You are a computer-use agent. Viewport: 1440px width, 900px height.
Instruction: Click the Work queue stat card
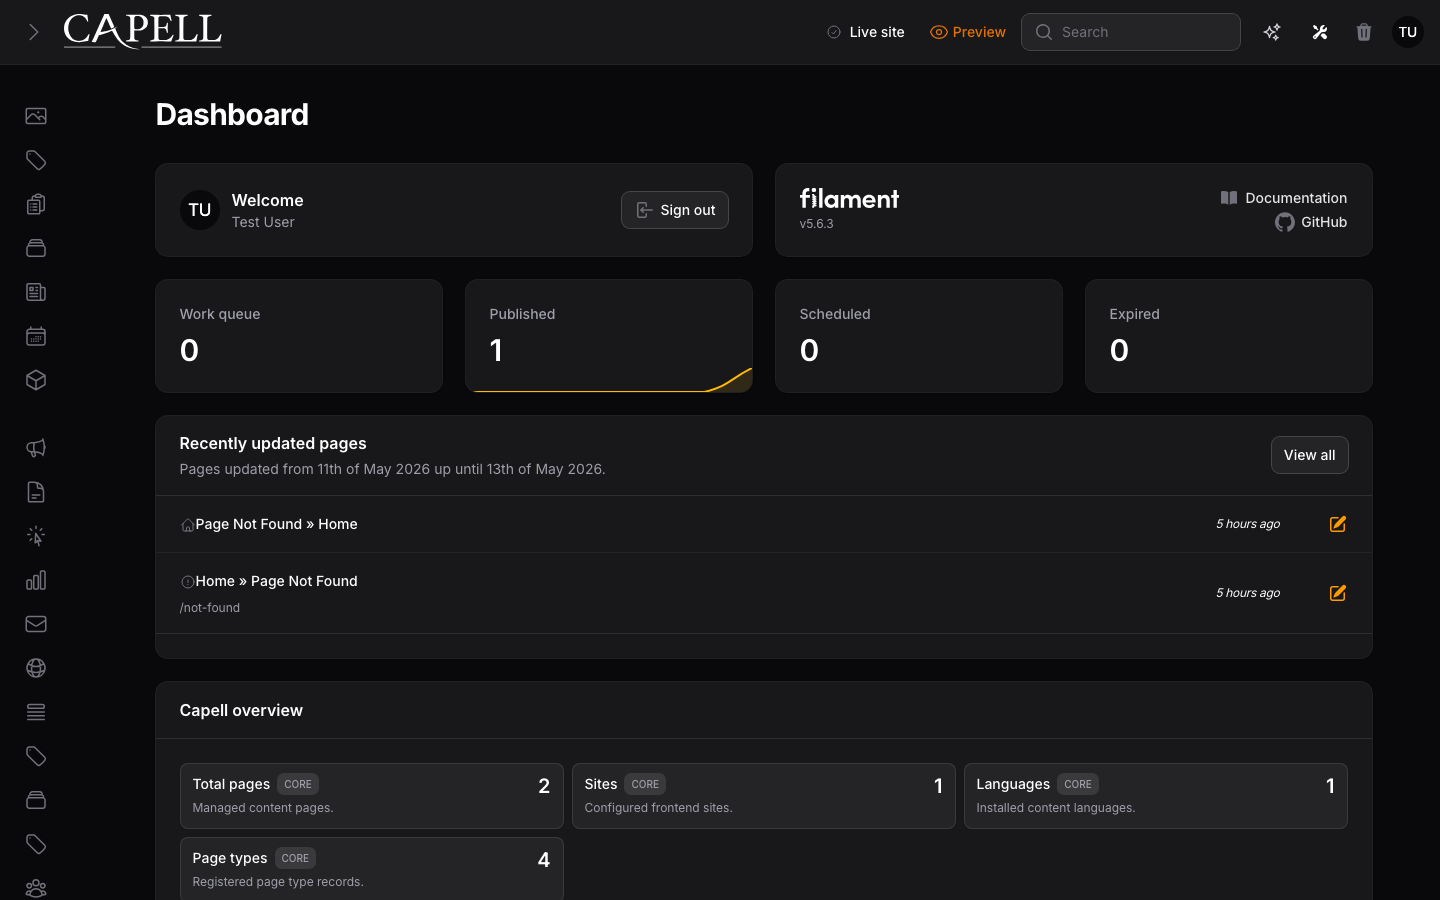pos(299,336)
